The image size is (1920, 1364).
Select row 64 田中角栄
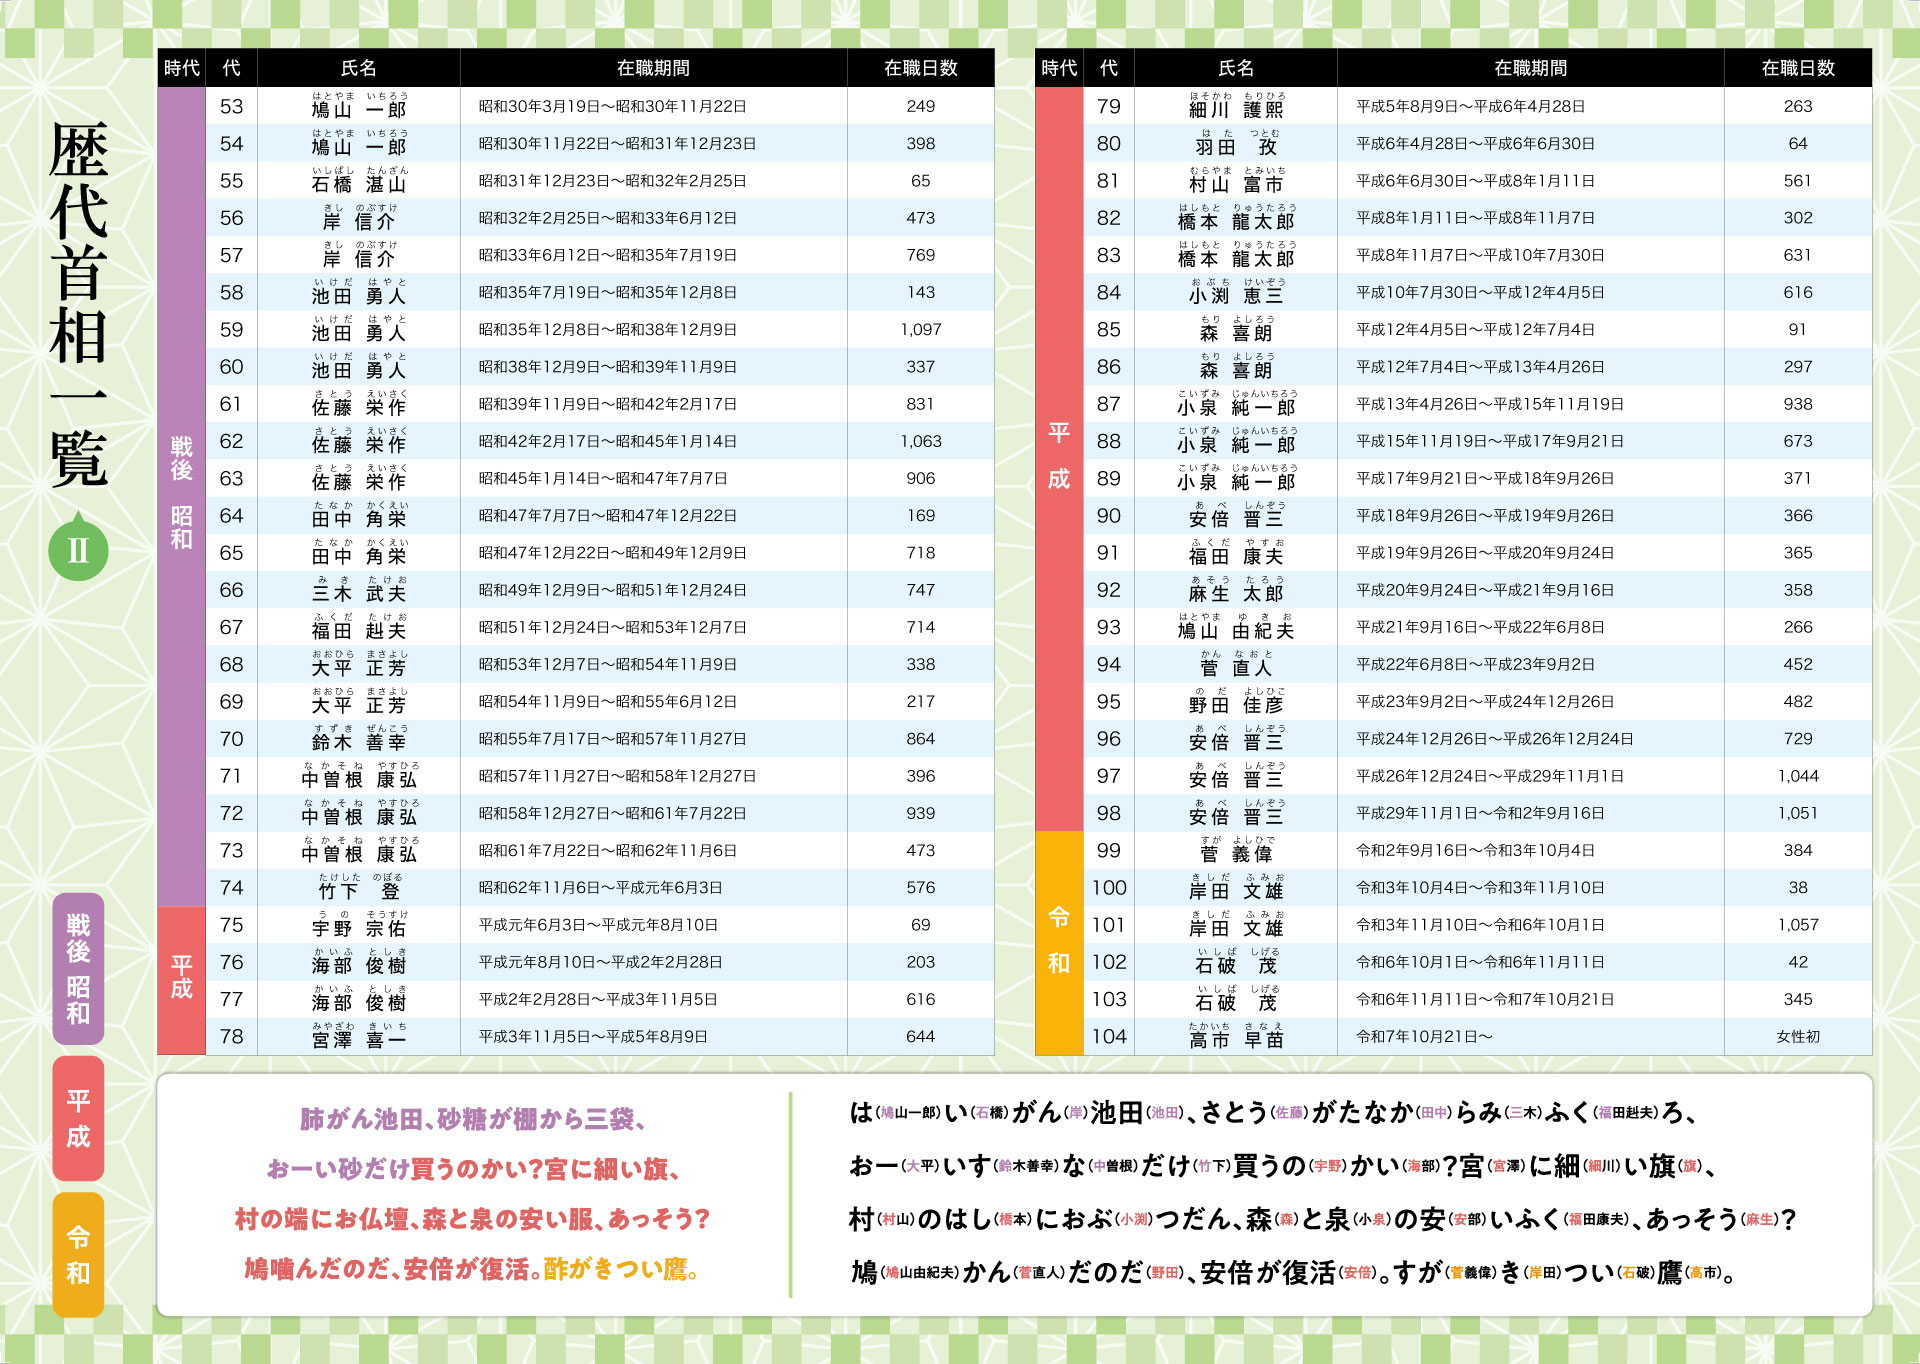[358, 516]
